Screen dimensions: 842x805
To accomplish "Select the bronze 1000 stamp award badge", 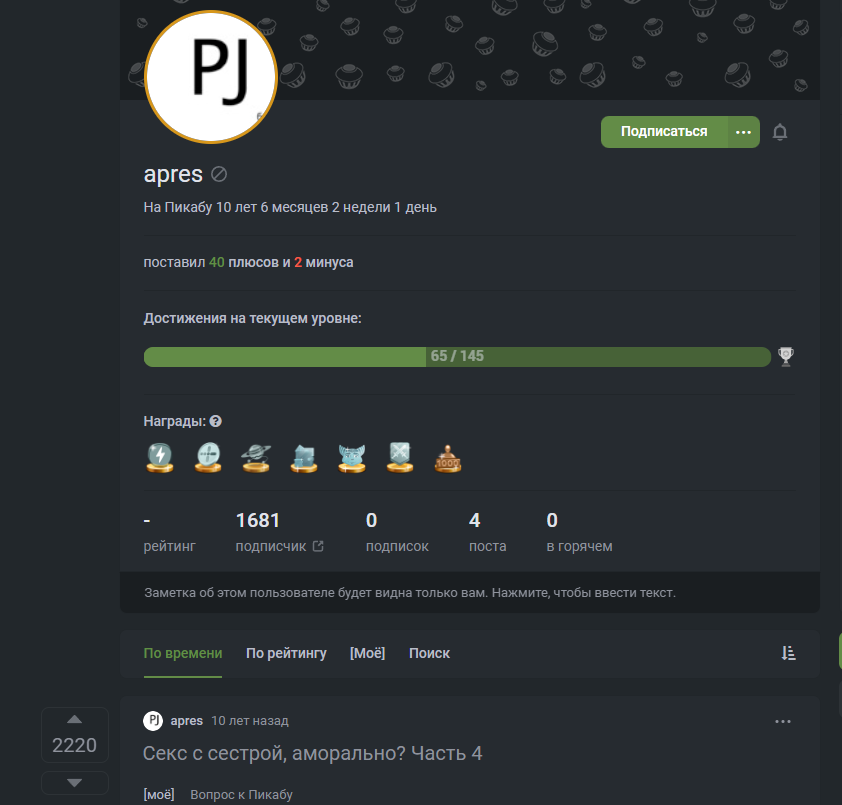I will click(448, 459).
